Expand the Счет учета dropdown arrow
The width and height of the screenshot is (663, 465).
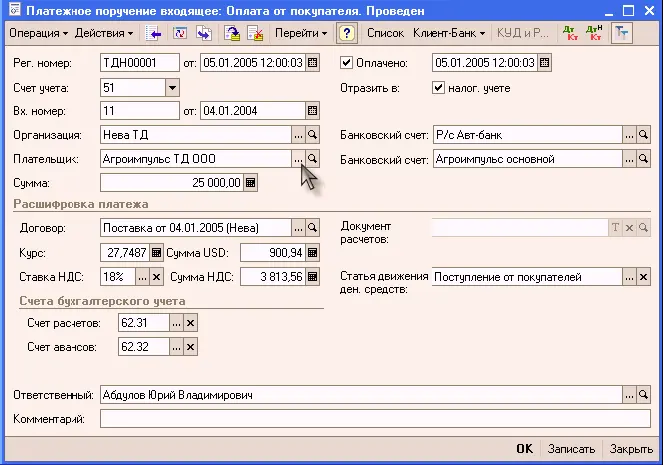[172, 88]
